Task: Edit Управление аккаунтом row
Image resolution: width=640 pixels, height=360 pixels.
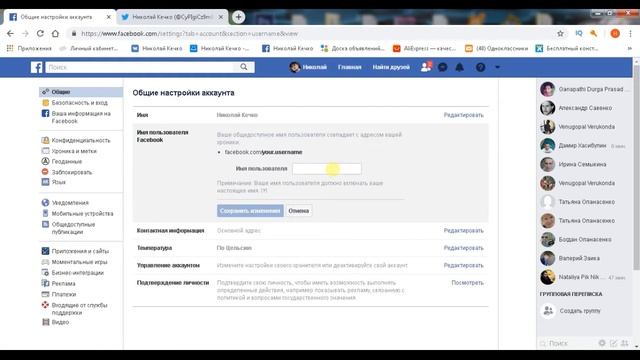Action: click(463, 265)
